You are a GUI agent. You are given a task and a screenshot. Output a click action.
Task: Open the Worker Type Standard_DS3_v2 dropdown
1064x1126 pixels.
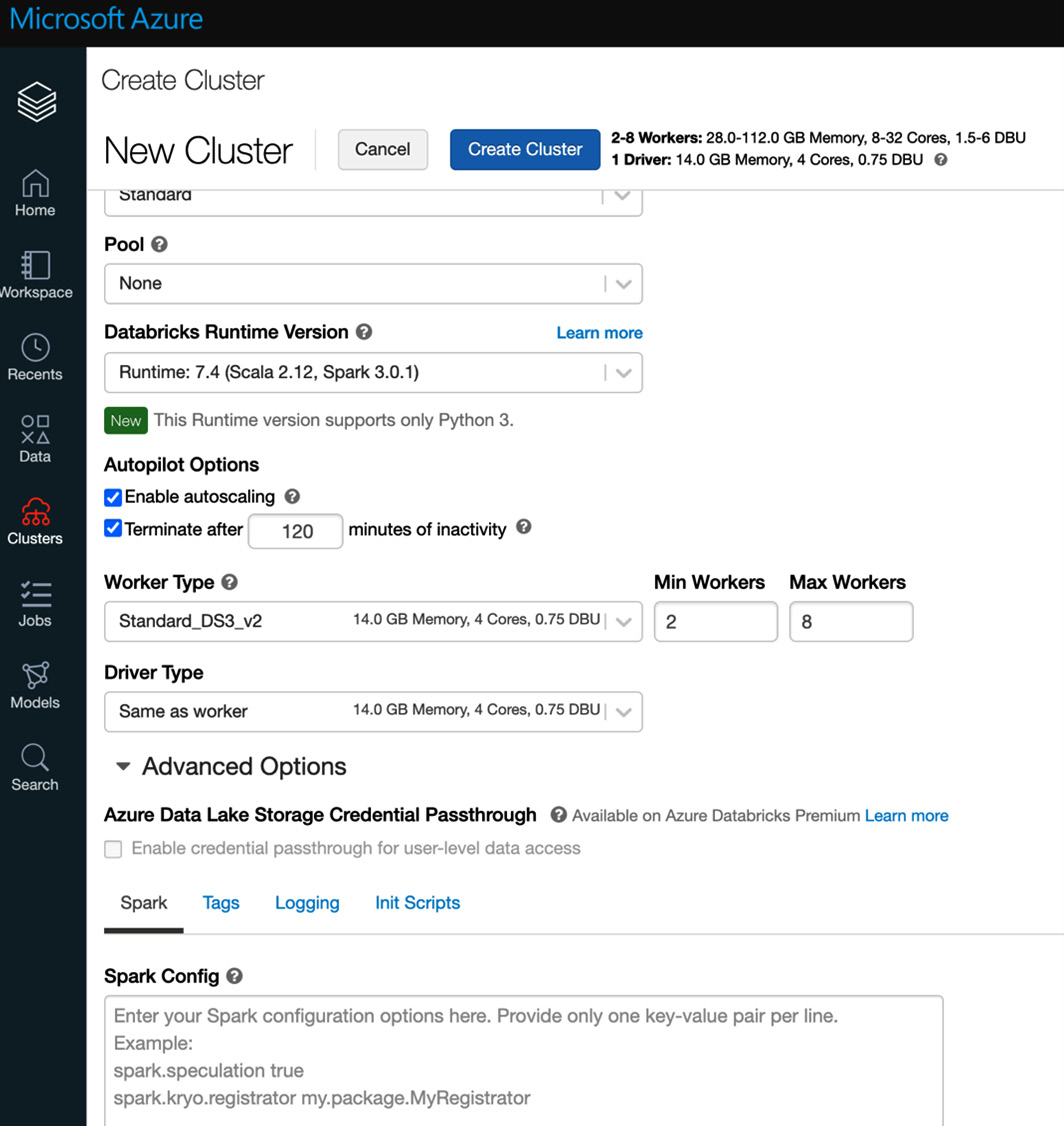[373, 621]
